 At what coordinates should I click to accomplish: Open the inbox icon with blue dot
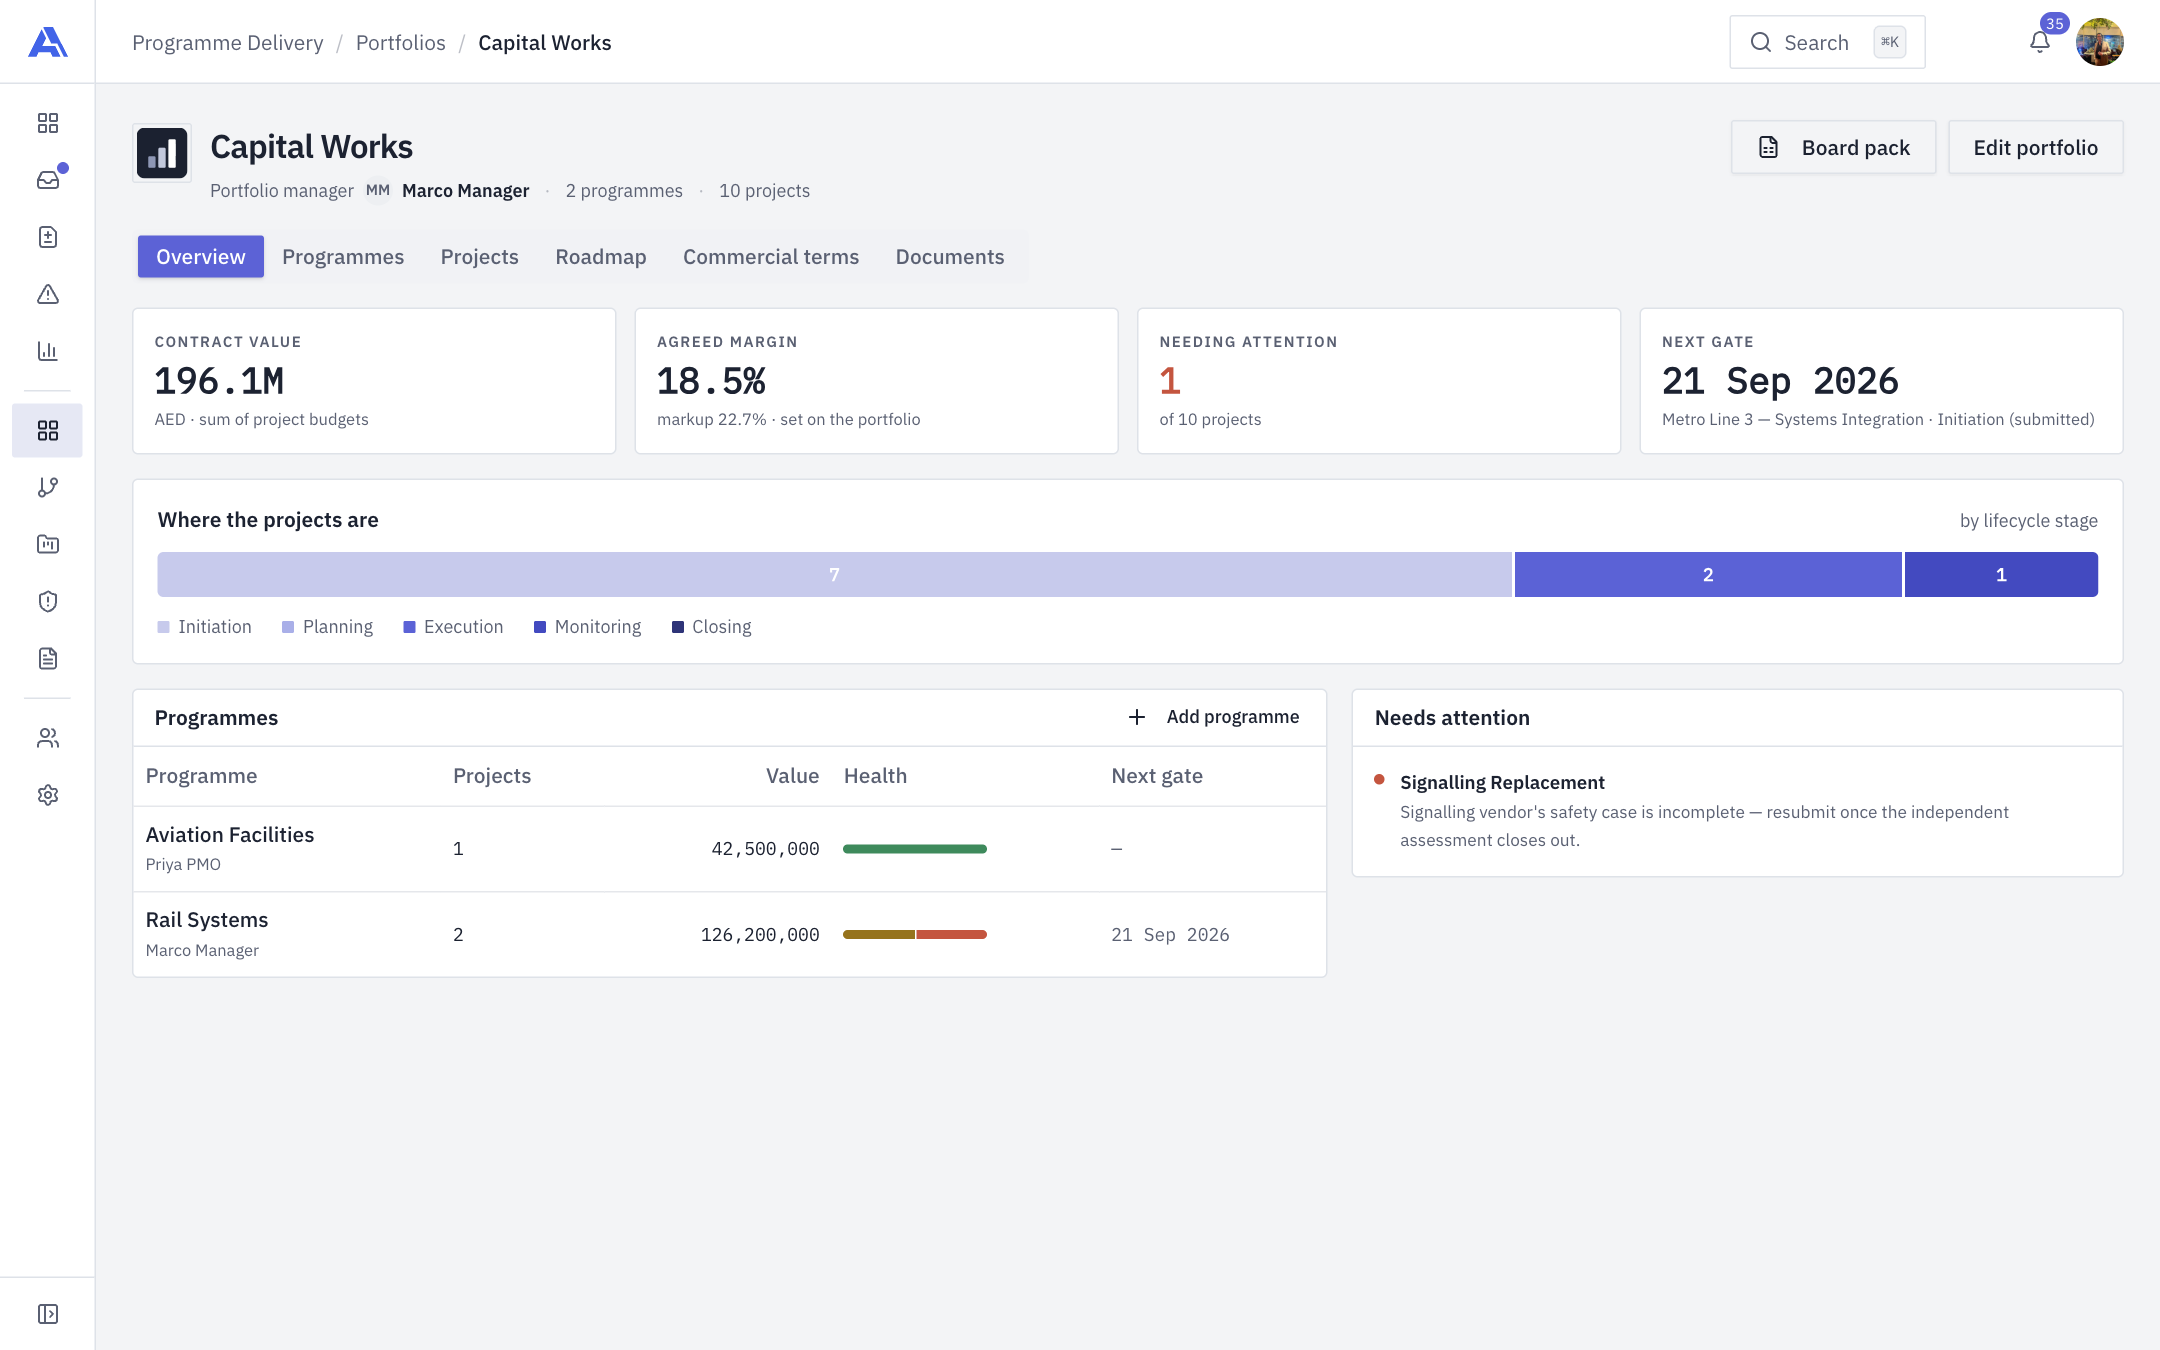tap(48, 180)
